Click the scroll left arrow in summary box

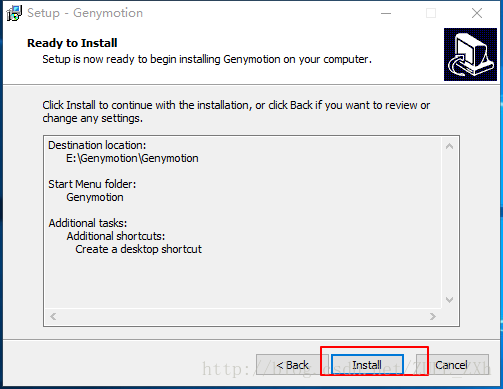point(53,316)
